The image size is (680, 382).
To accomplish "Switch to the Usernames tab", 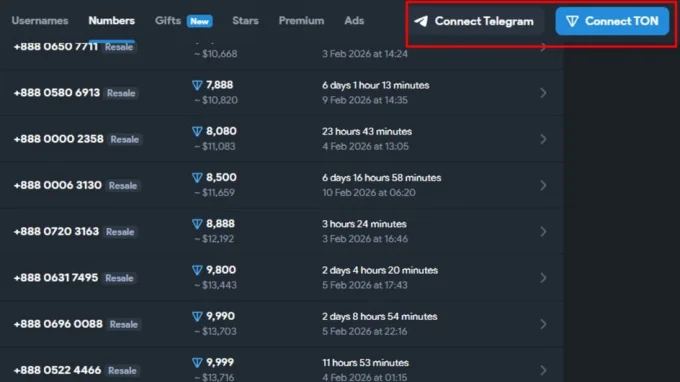I will [40, 21].
